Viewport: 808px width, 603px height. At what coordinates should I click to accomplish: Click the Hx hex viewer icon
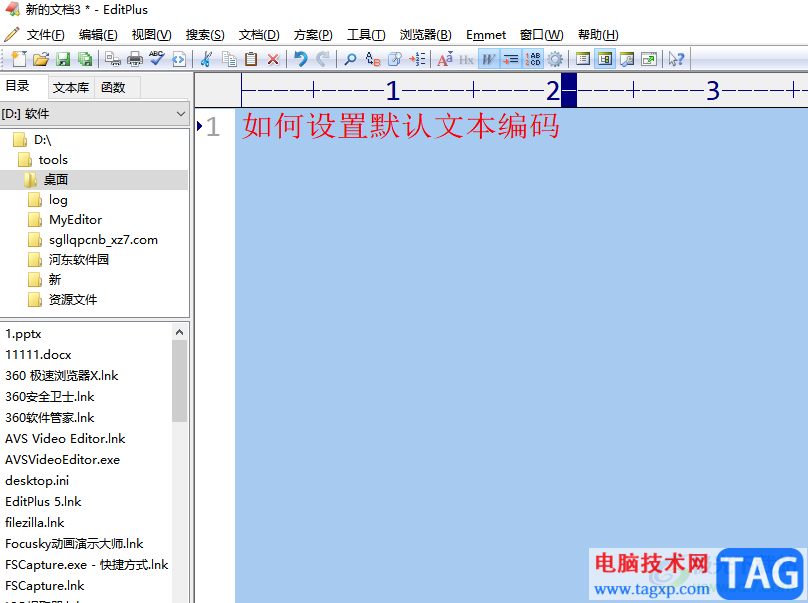click(x=466, y=59)
